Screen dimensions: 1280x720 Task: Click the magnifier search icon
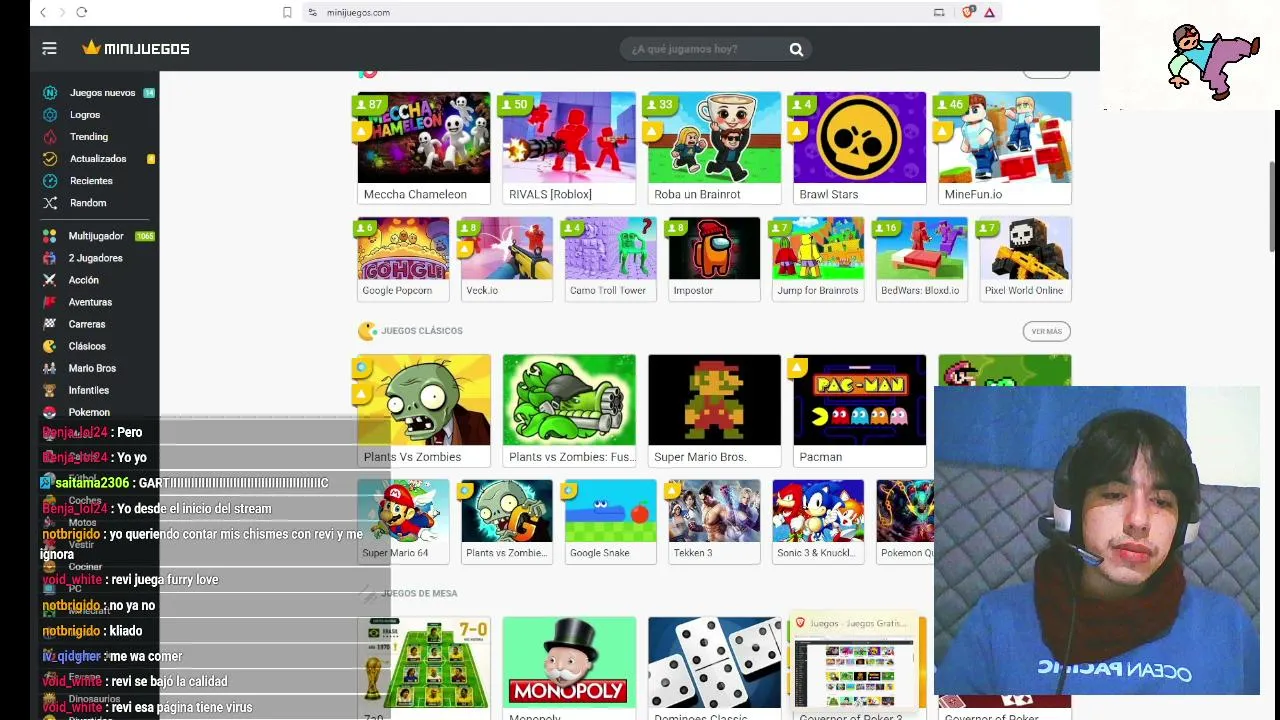point(796,49)
